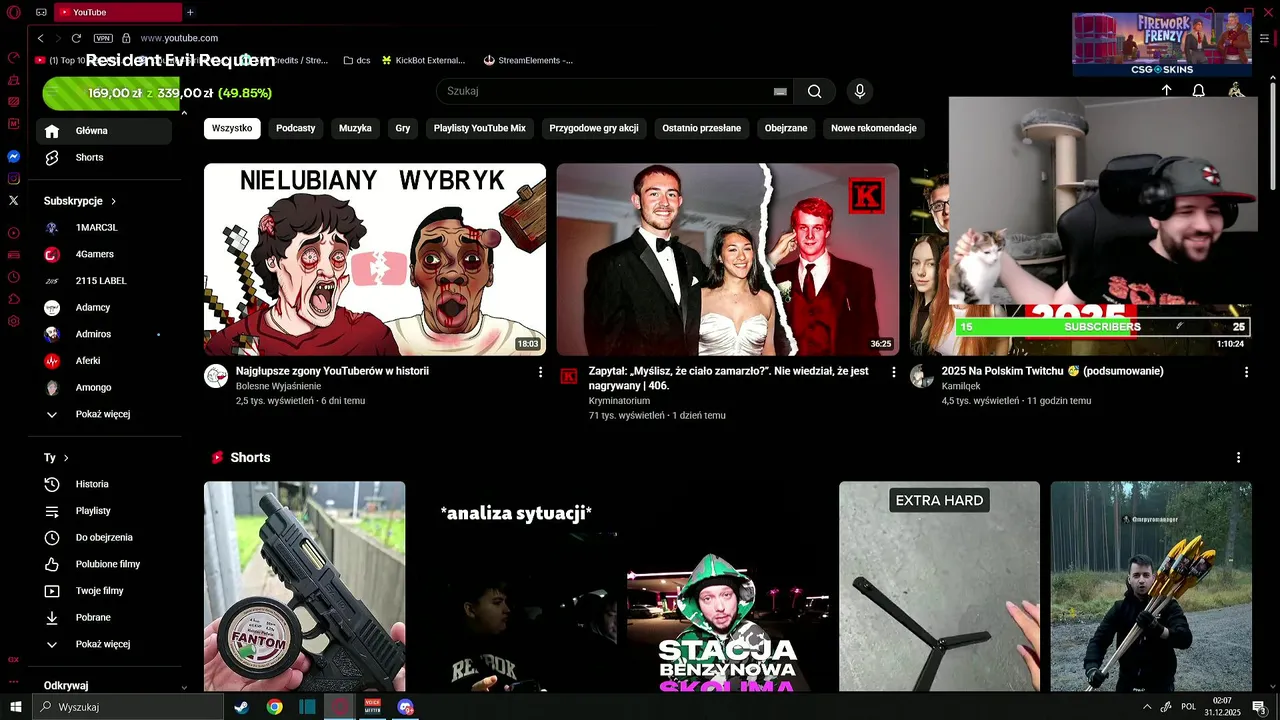This screenshot has width=1280, height=720.
Task: Select the Playlisty YouTube Mix chip
Action: coord(480,128)
